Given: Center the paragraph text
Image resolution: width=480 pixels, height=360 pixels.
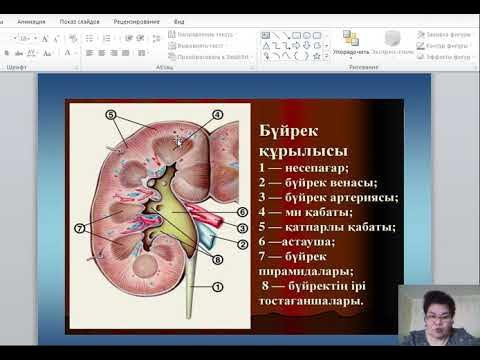Looking at the screenshot, I should coord(102,53).
